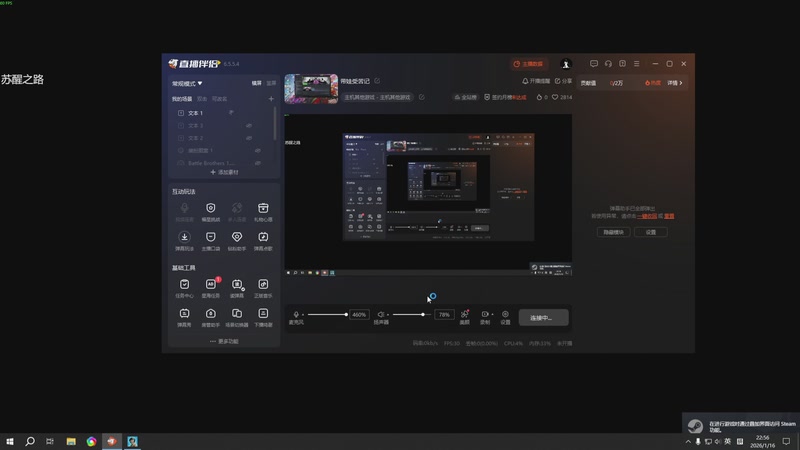Viewport: 800px width, 450px height.
Task: Click the 开播提醒 bell notification
Action: [536, 81]
